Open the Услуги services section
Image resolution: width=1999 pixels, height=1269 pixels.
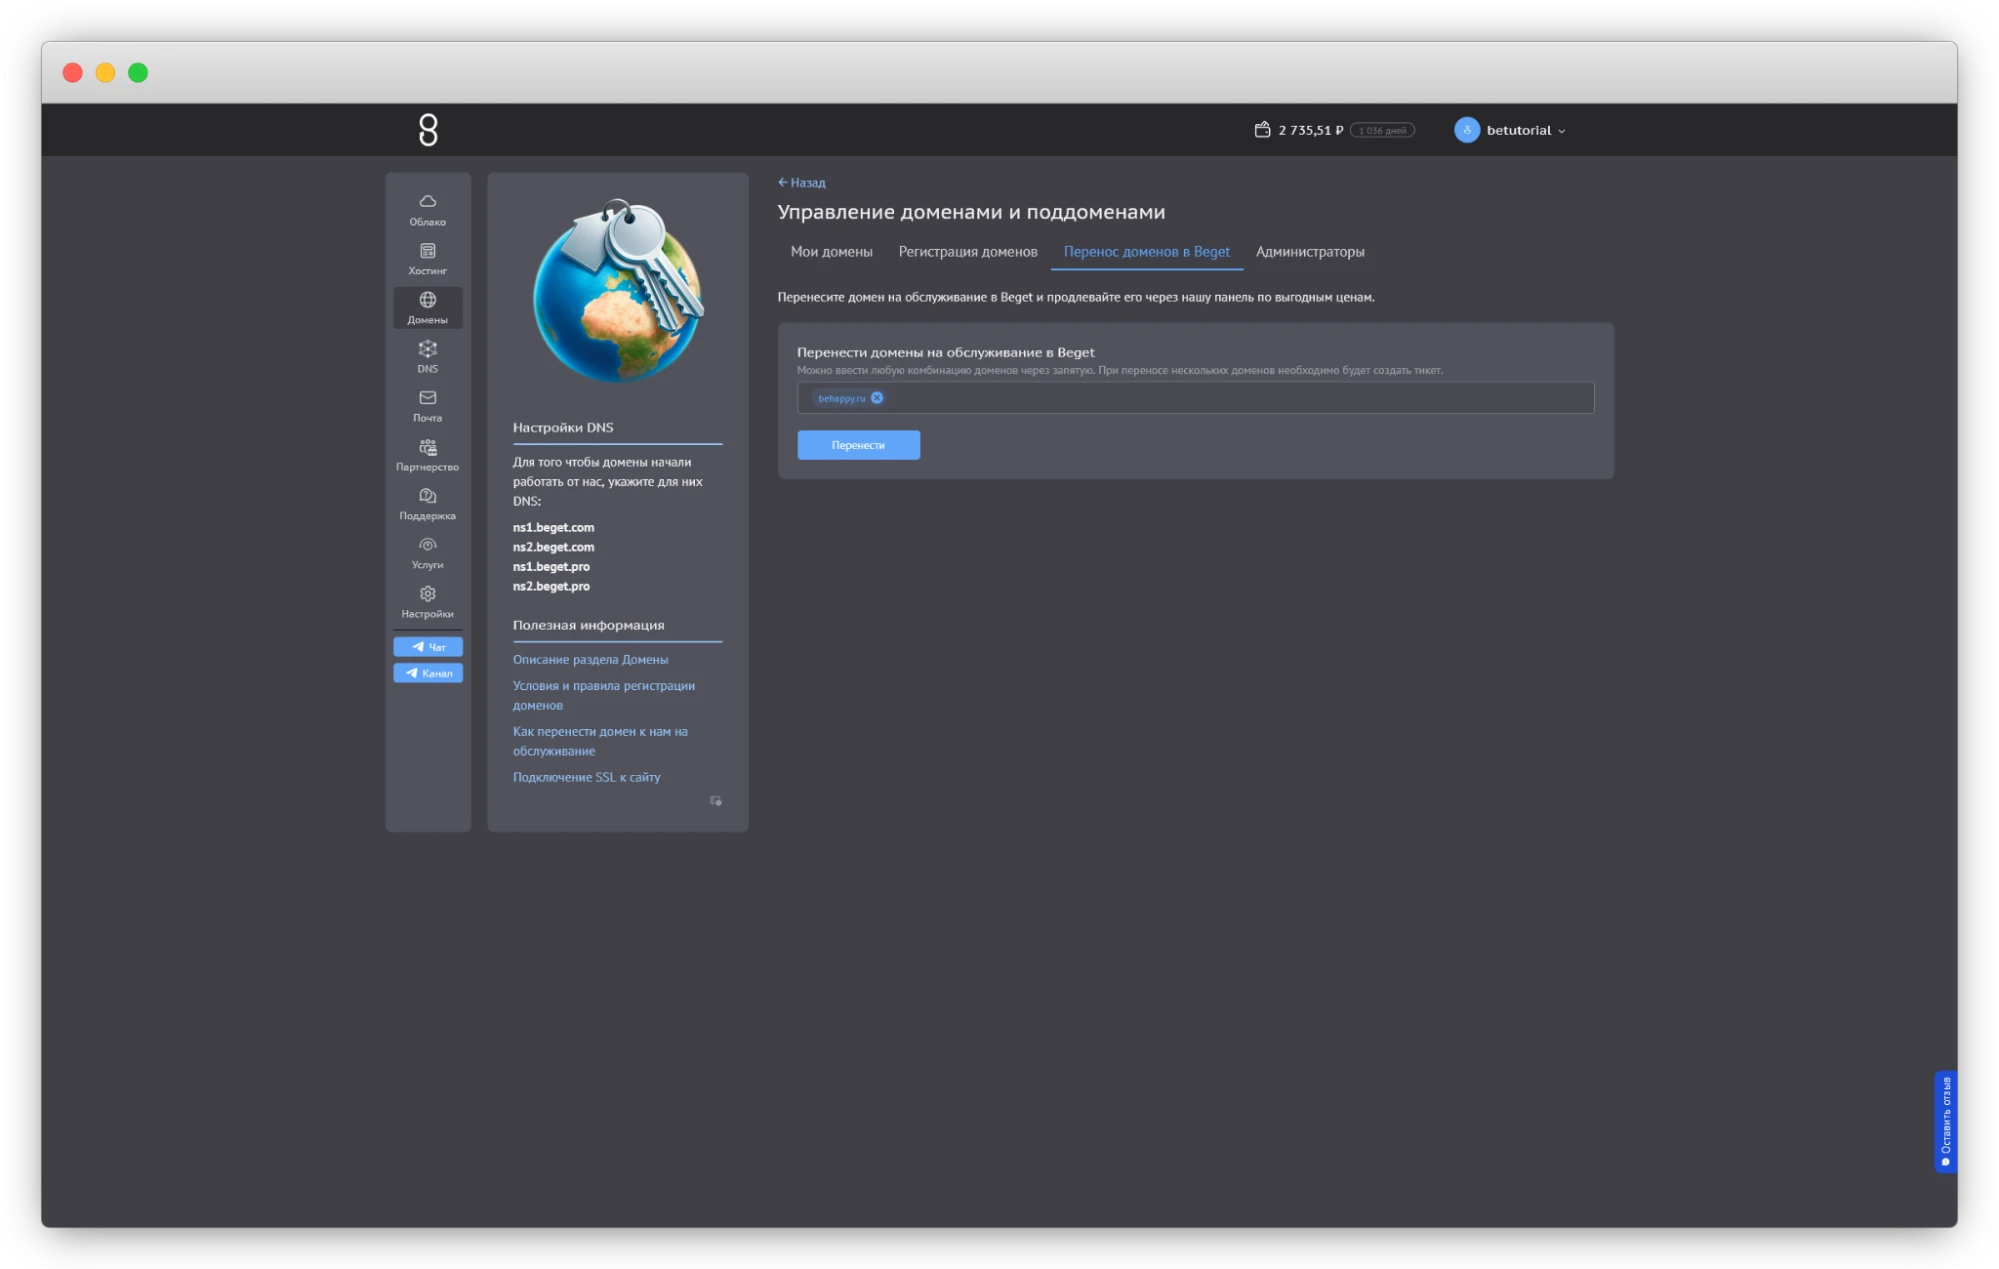point(427,552)
